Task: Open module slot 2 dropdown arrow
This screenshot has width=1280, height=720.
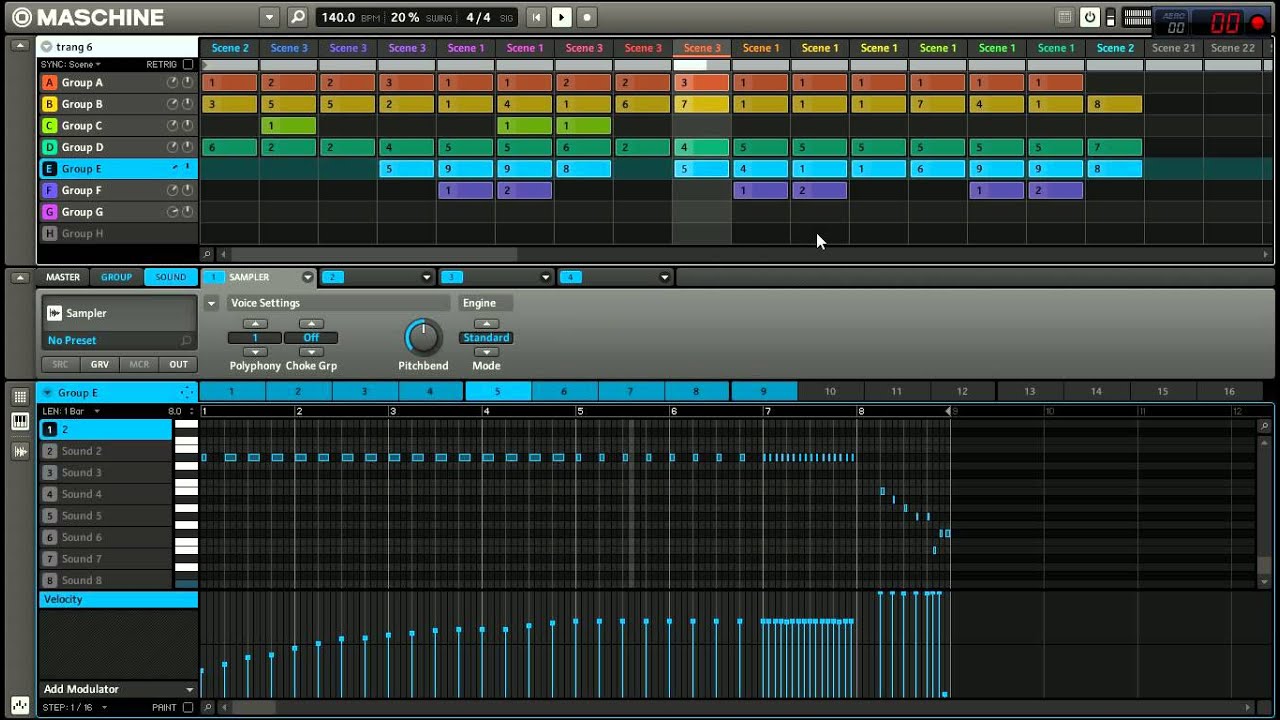Action: click(x=427, y=277)
